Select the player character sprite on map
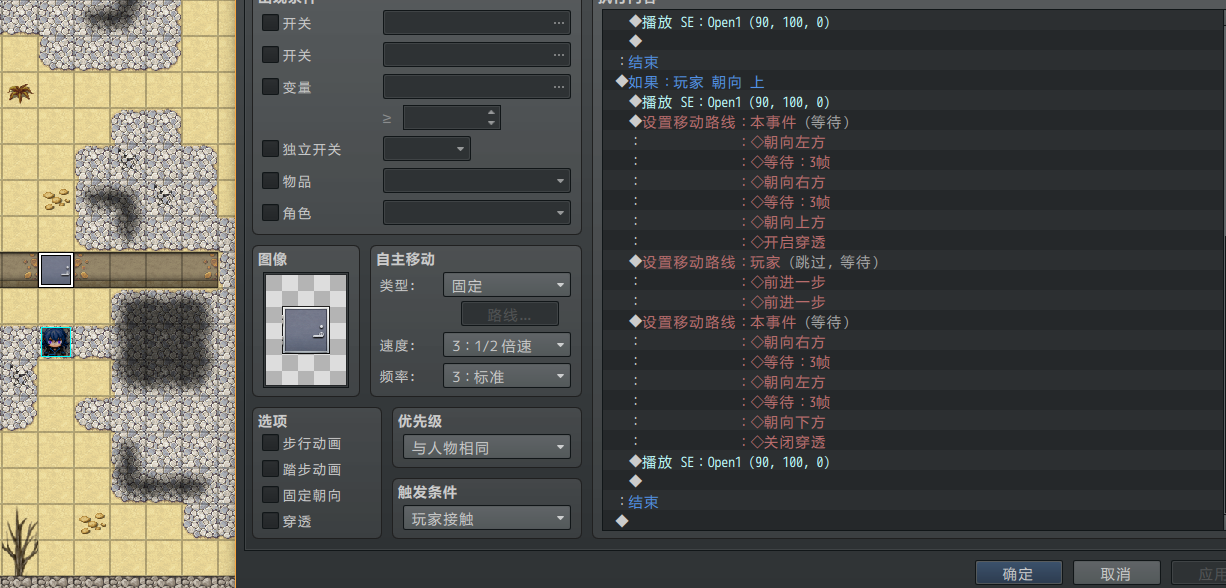1226x588 pixels. 56,342
